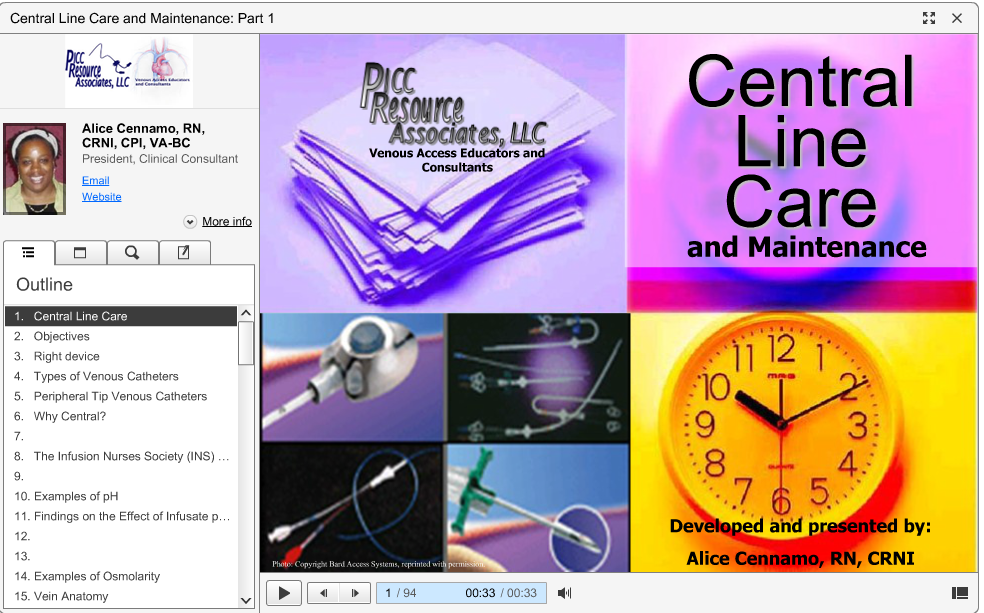The image size is (984, 613).
Task: Click the More info link
Action: click(x=227, y=221)
